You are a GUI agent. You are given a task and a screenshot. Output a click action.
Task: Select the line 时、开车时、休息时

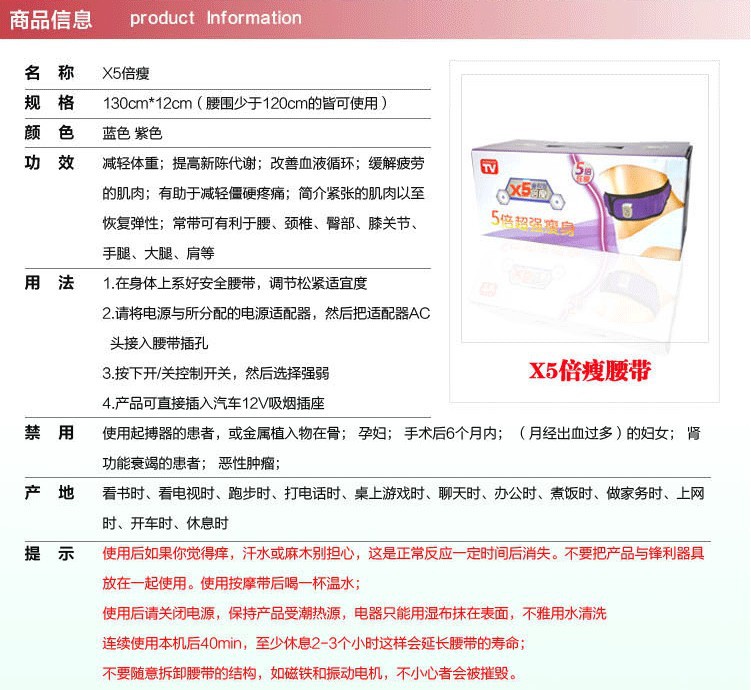coord(165,523)
